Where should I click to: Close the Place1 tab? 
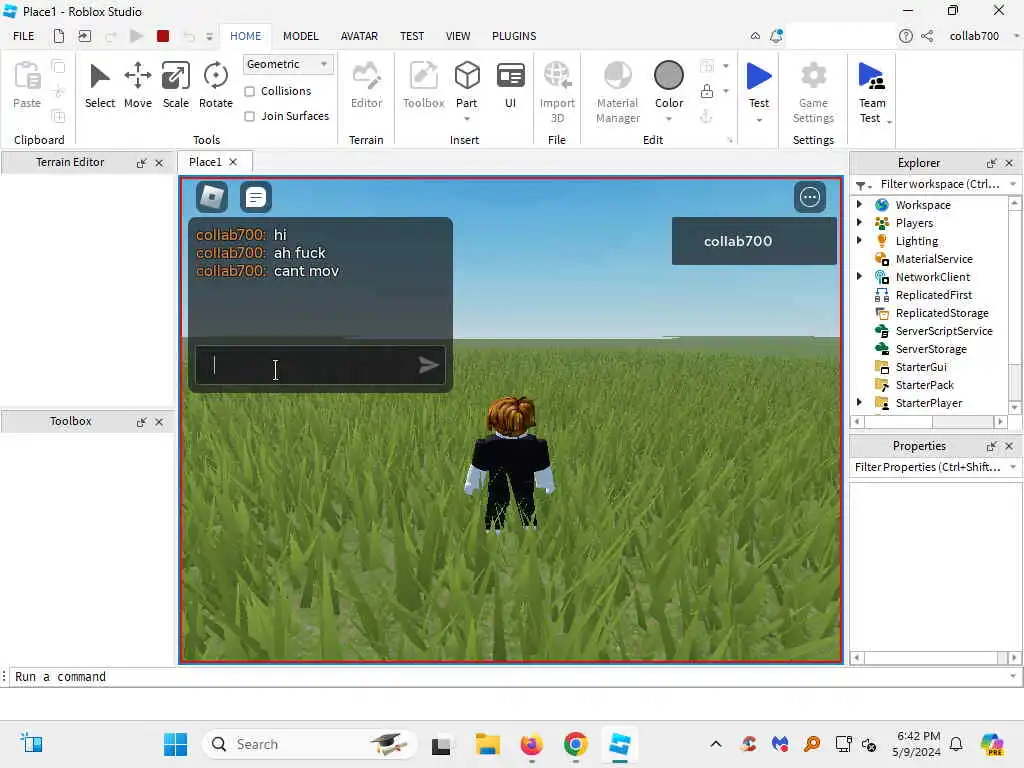click(x=233, y=162)
